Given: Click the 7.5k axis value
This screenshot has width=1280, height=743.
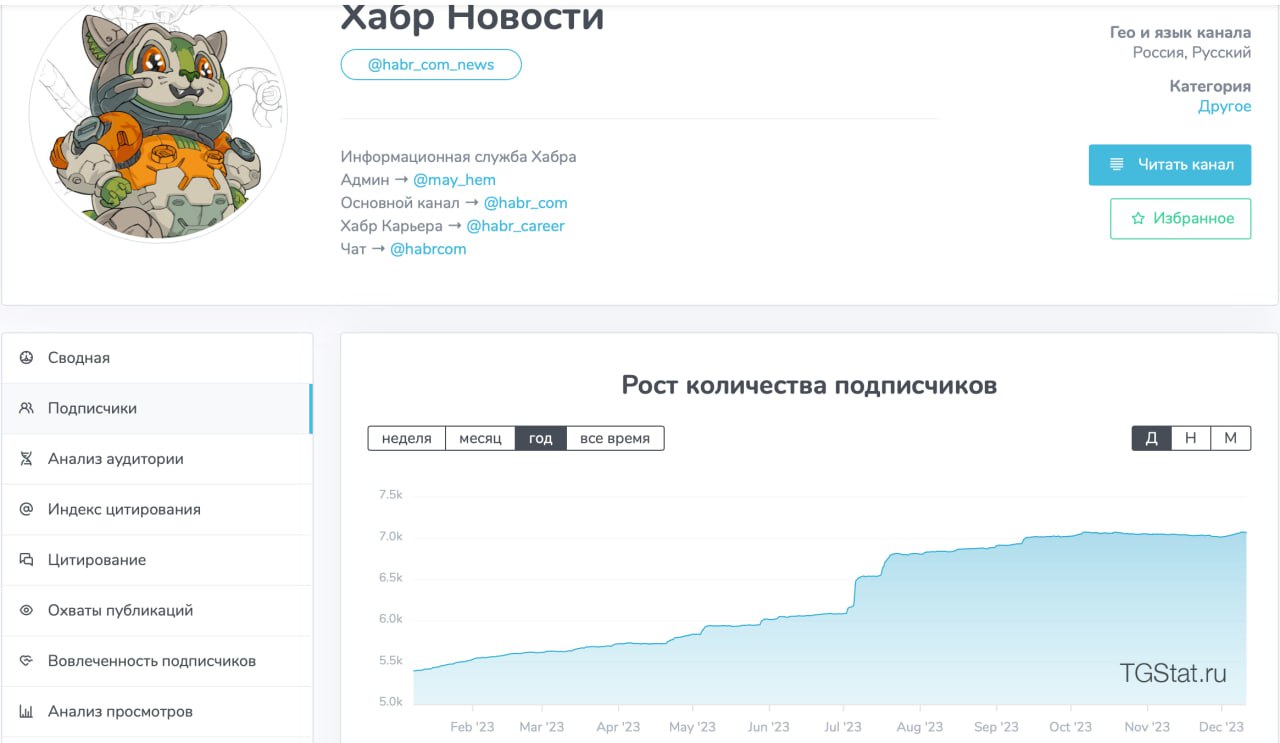Looking at the screenshot, I should pos(391,495).
